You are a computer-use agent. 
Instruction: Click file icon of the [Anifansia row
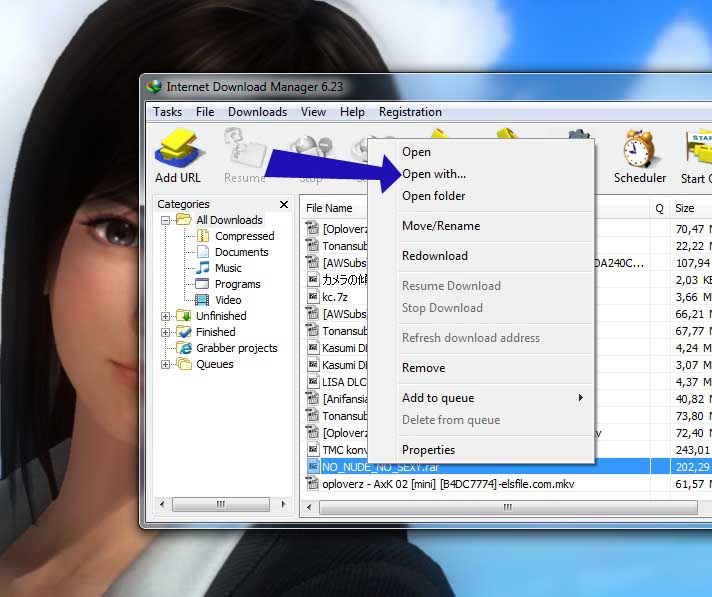click(x=312, y=399)
